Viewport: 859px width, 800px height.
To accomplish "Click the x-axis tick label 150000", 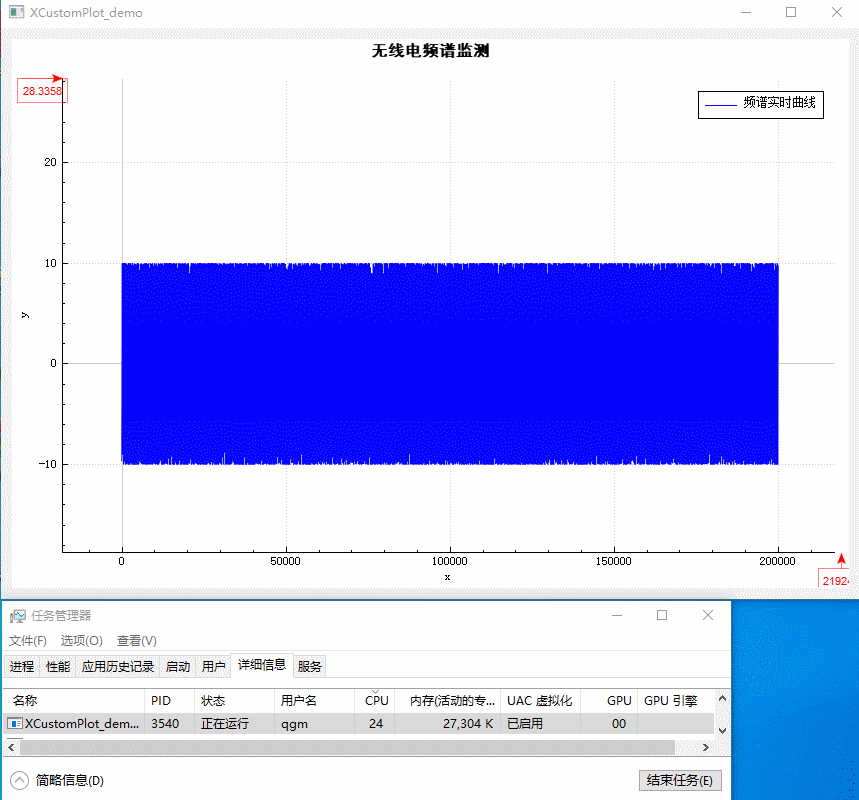I will (614, 561).
